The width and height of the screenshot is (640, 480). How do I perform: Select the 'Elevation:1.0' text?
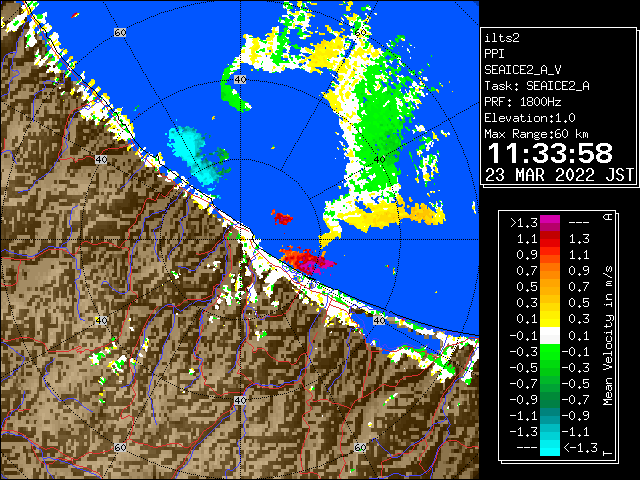[530, 118]
